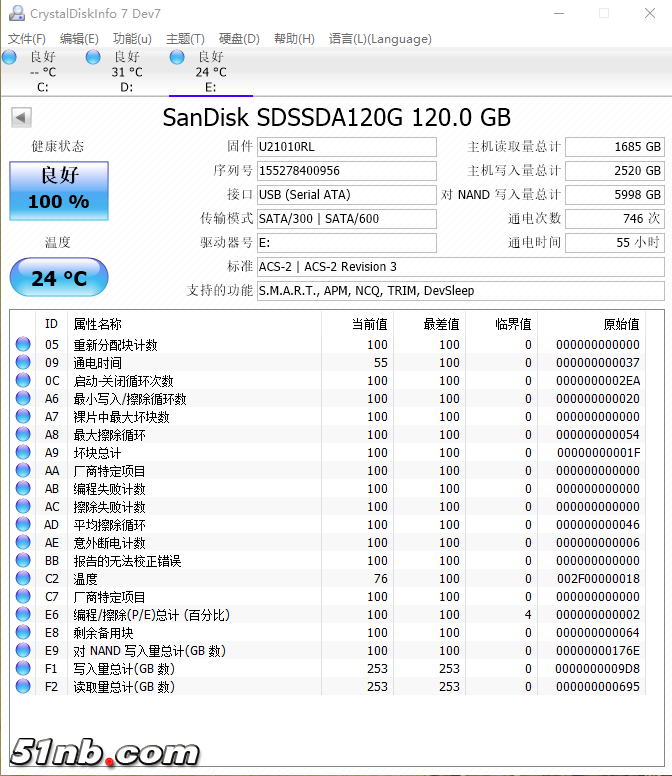This screenshot has width=672, height=776.
Task: Click the CrystalDiskInfo app icon in title bar
Action: [x=16, y=13]
